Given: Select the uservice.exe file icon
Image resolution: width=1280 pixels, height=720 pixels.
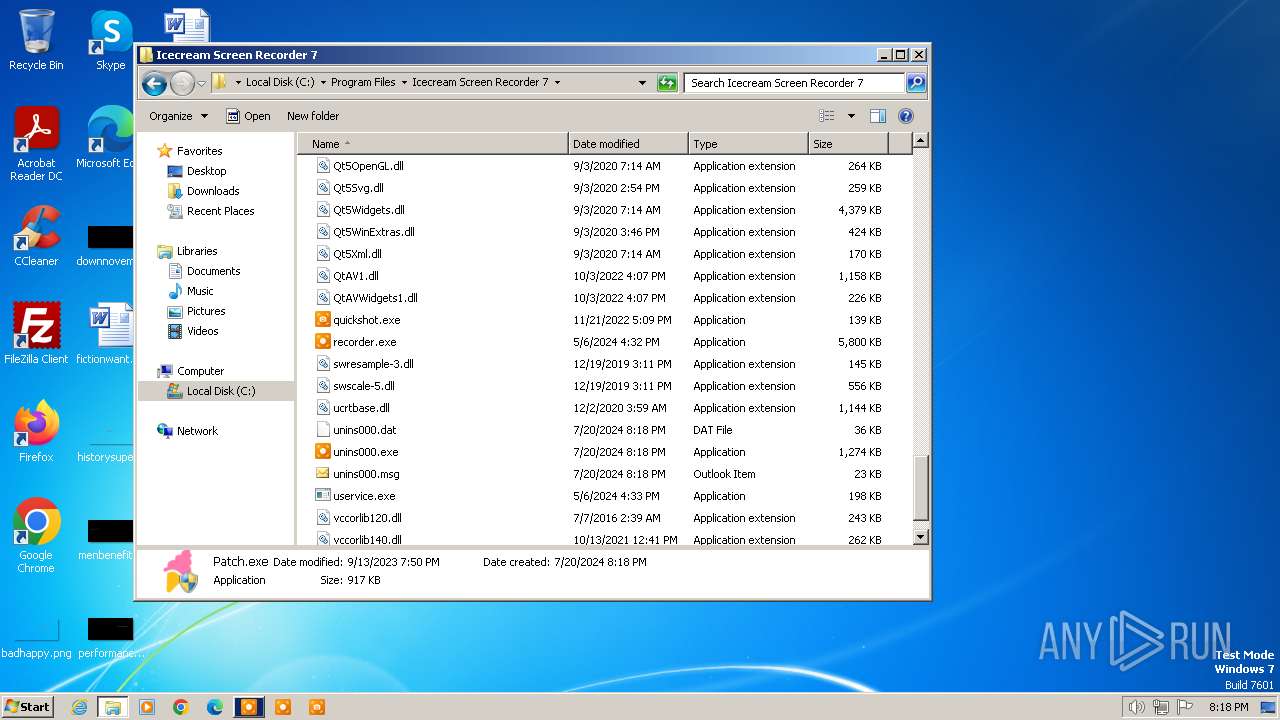Looking at the screenshot, I should click(x=323, y=496).
